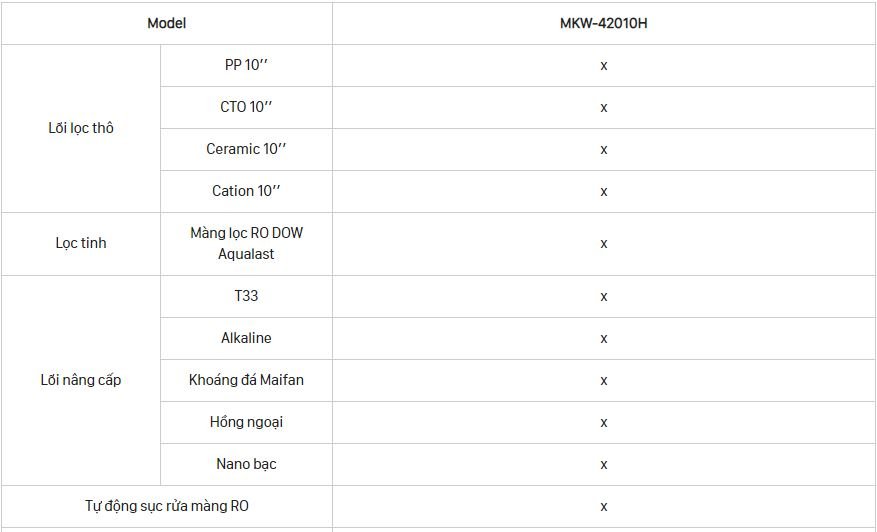Click x mark for Tự động sục rửa row
Screen dimensions: 877x532
pyautogui.click(x=603, y=507)
